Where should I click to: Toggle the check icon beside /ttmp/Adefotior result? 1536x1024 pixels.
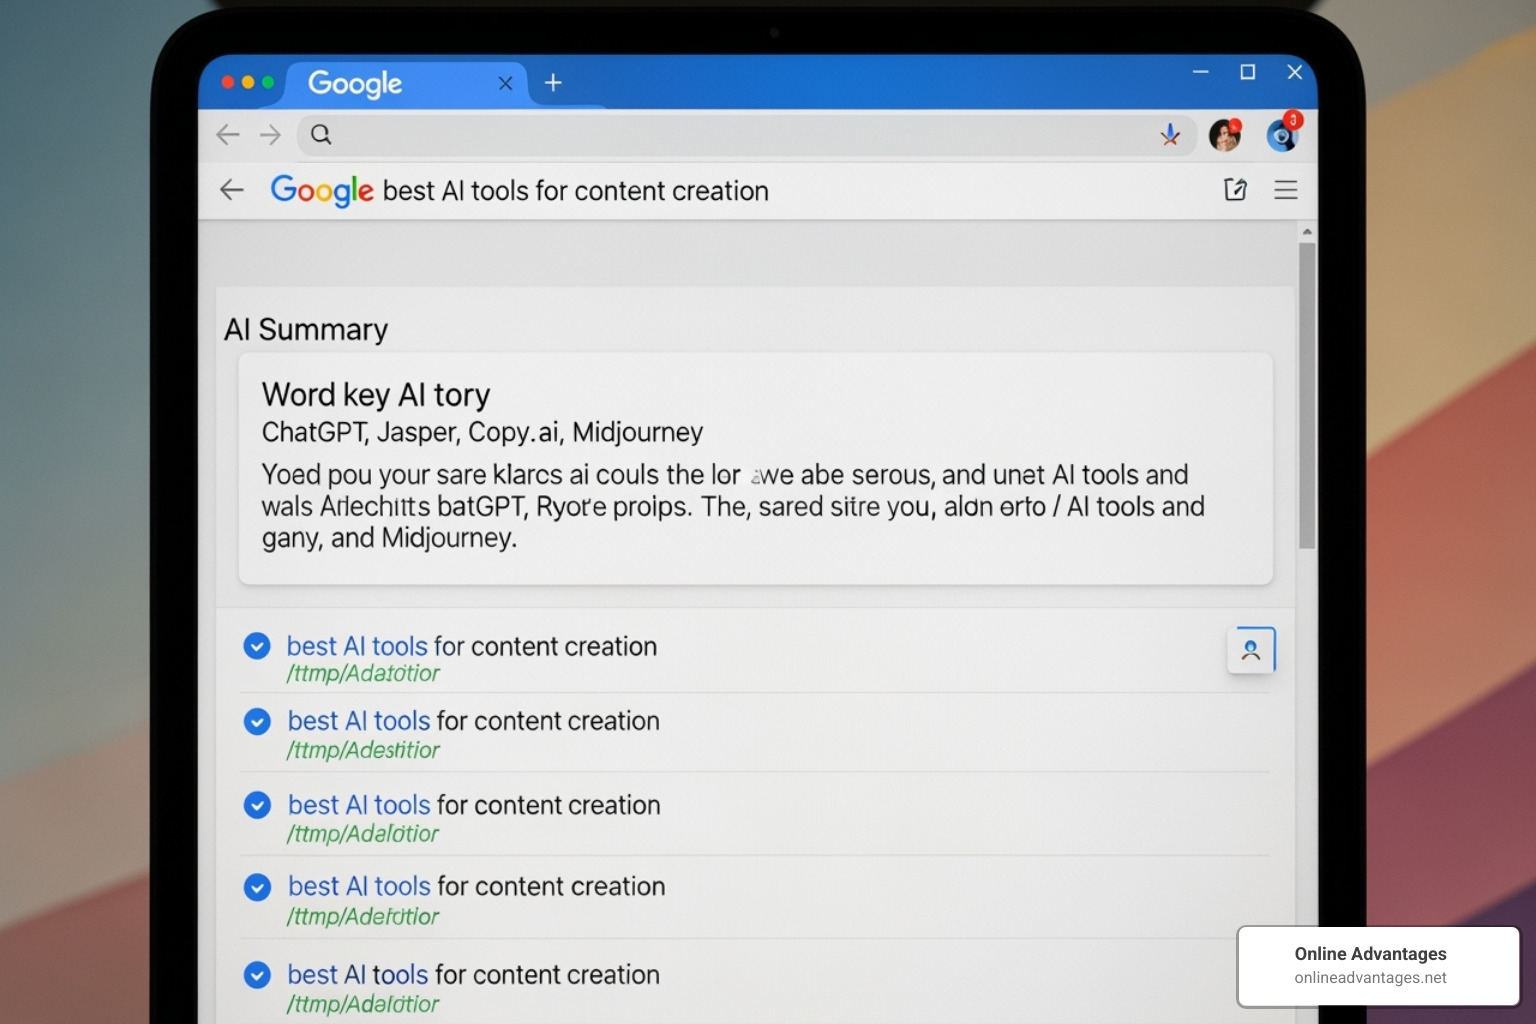click(258, 887)
